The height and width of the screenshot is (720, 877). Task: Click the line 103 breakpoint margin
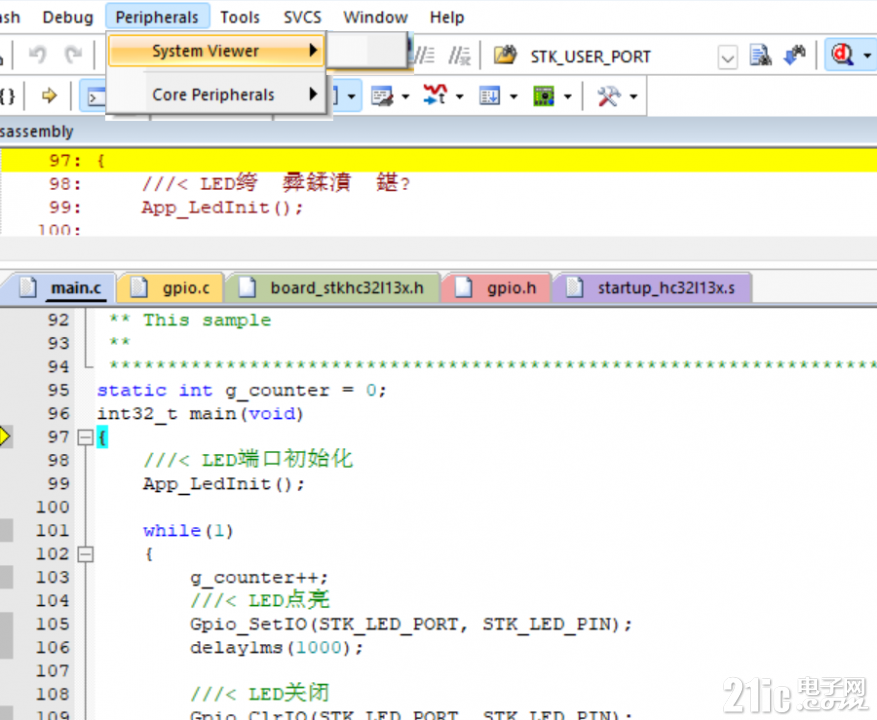(6, 577)
